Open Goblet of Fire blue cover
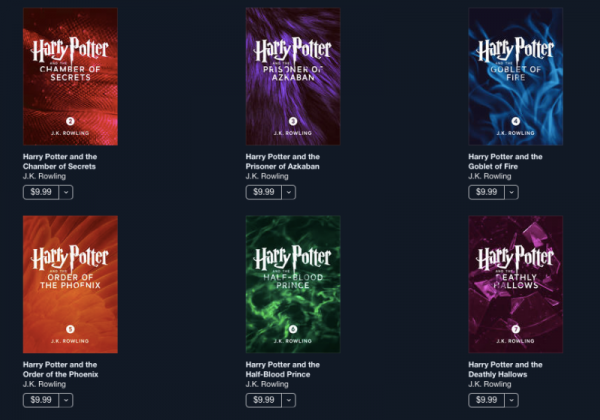Image resolution: width=600 pixels, height=420 pixels. click(x=516, y=77)
